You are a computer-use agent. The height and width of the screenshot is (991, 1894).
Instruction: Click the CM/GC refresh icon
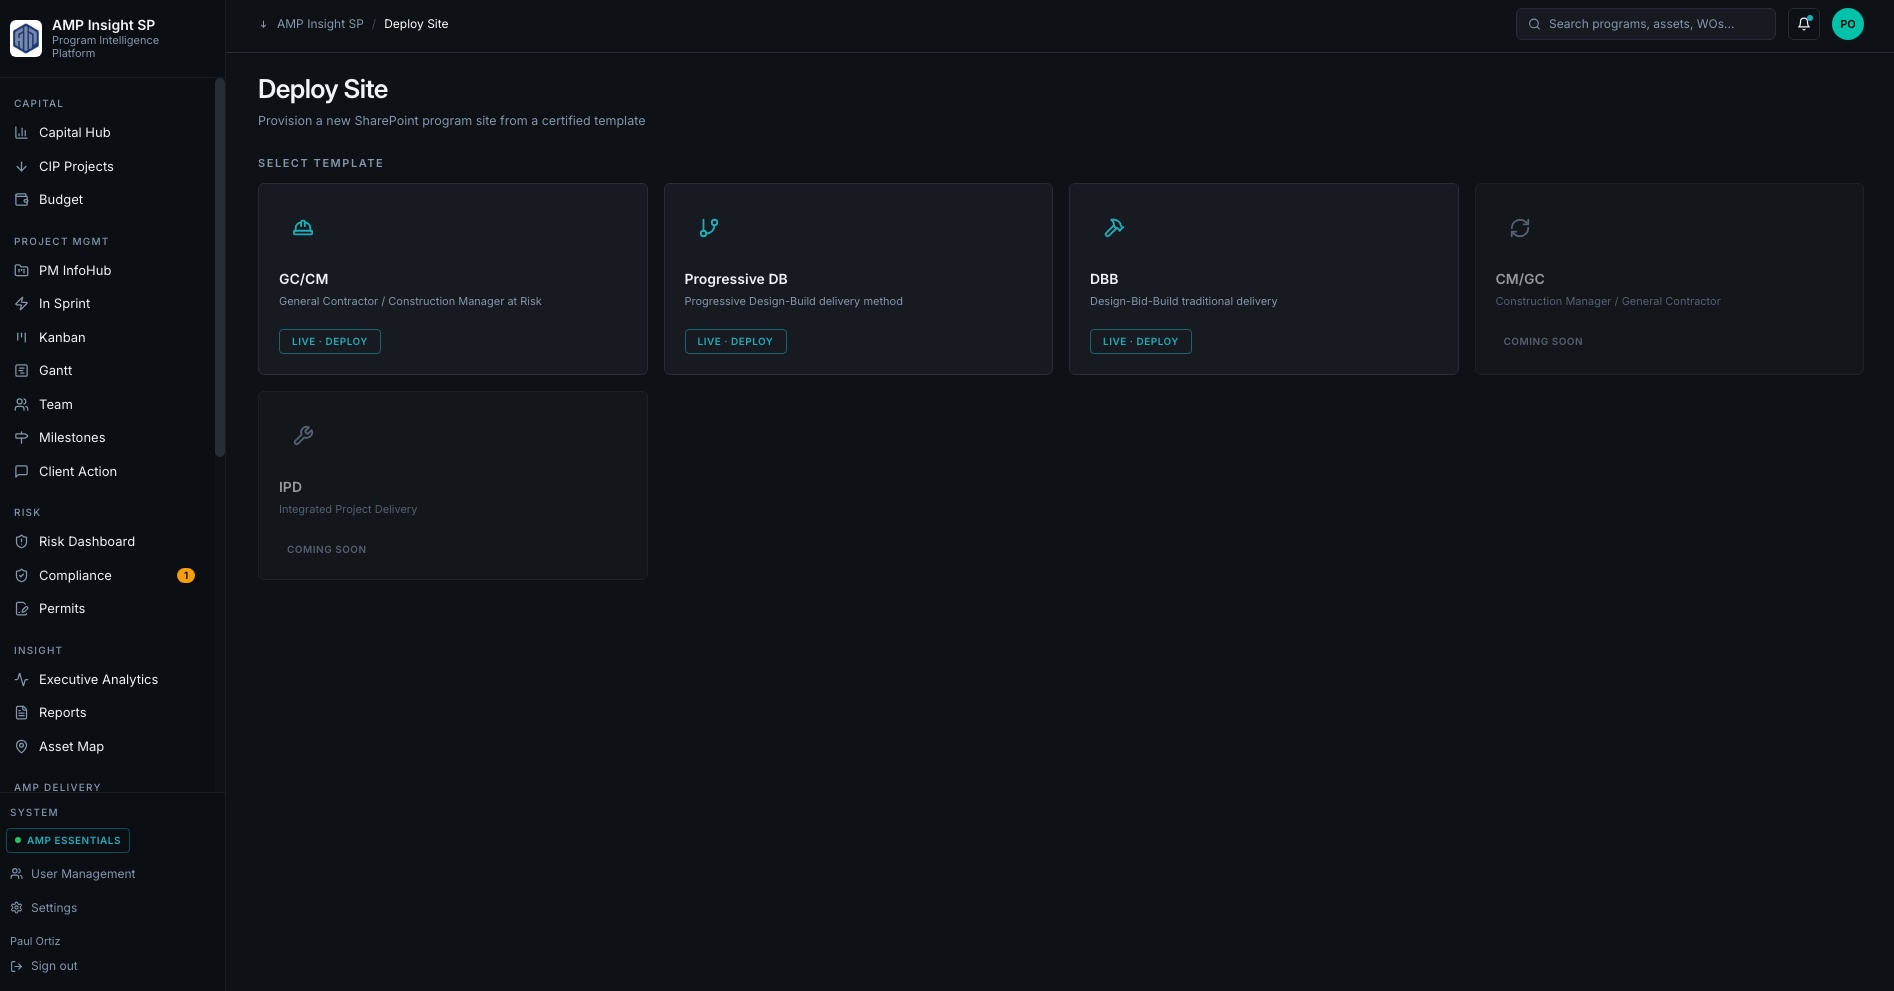pos(1520,228)
